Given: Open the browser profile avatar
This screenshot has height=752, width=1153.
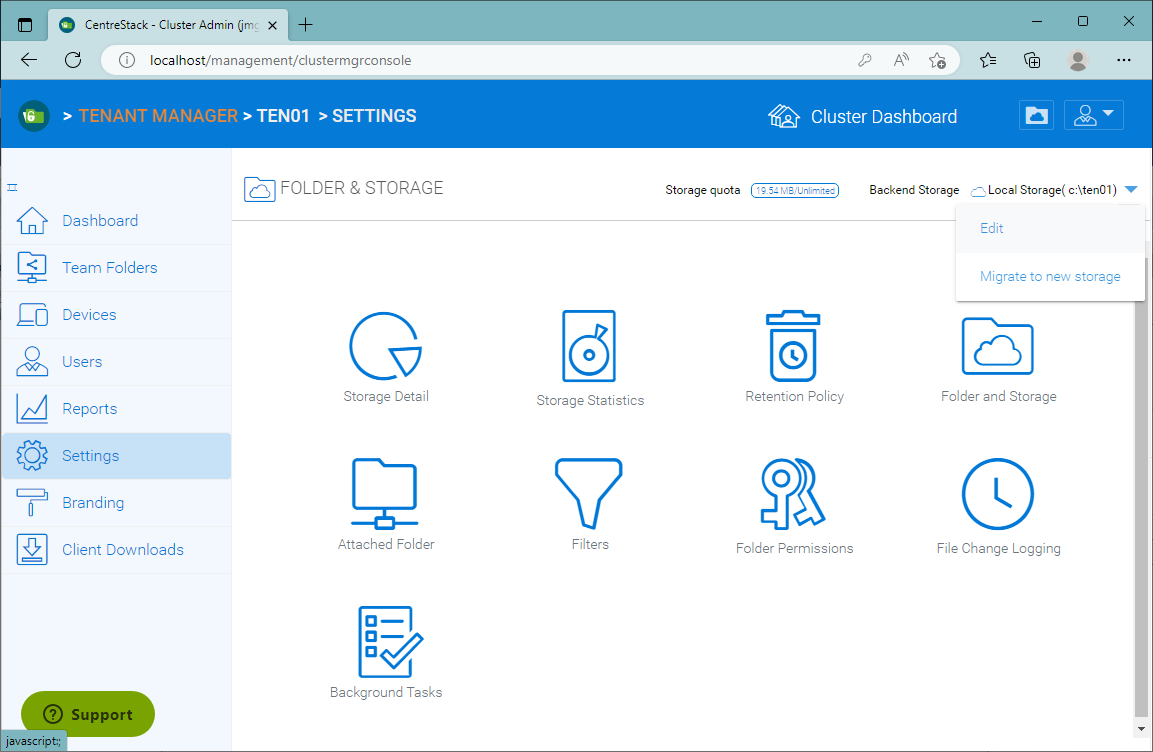Looking at the screenshot, I should click(1078, 60).
